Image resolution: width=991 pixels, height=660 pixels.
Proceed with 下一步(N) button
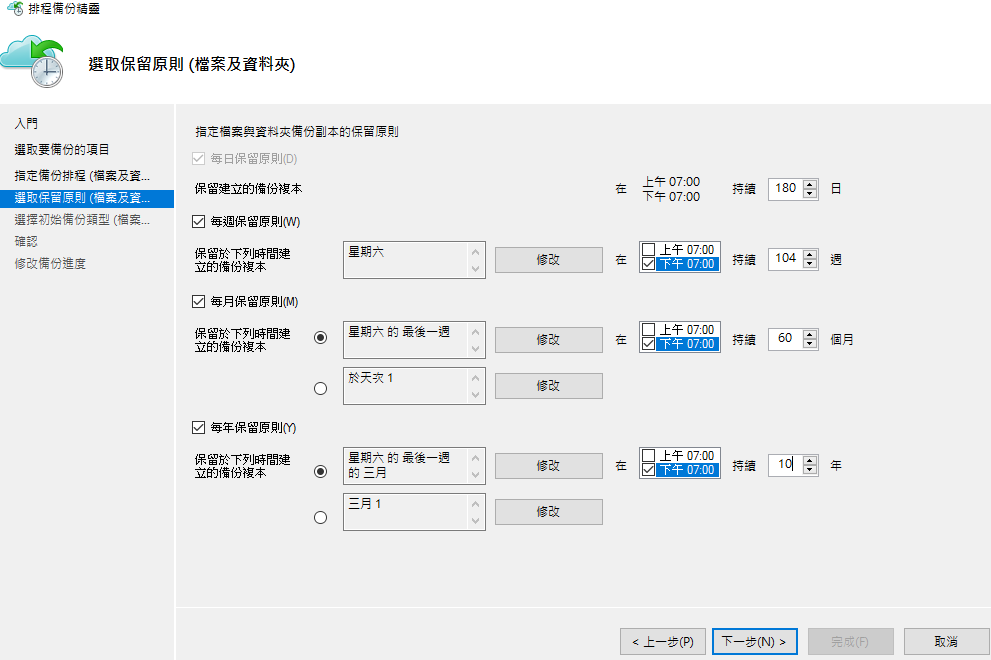[754, 641]
